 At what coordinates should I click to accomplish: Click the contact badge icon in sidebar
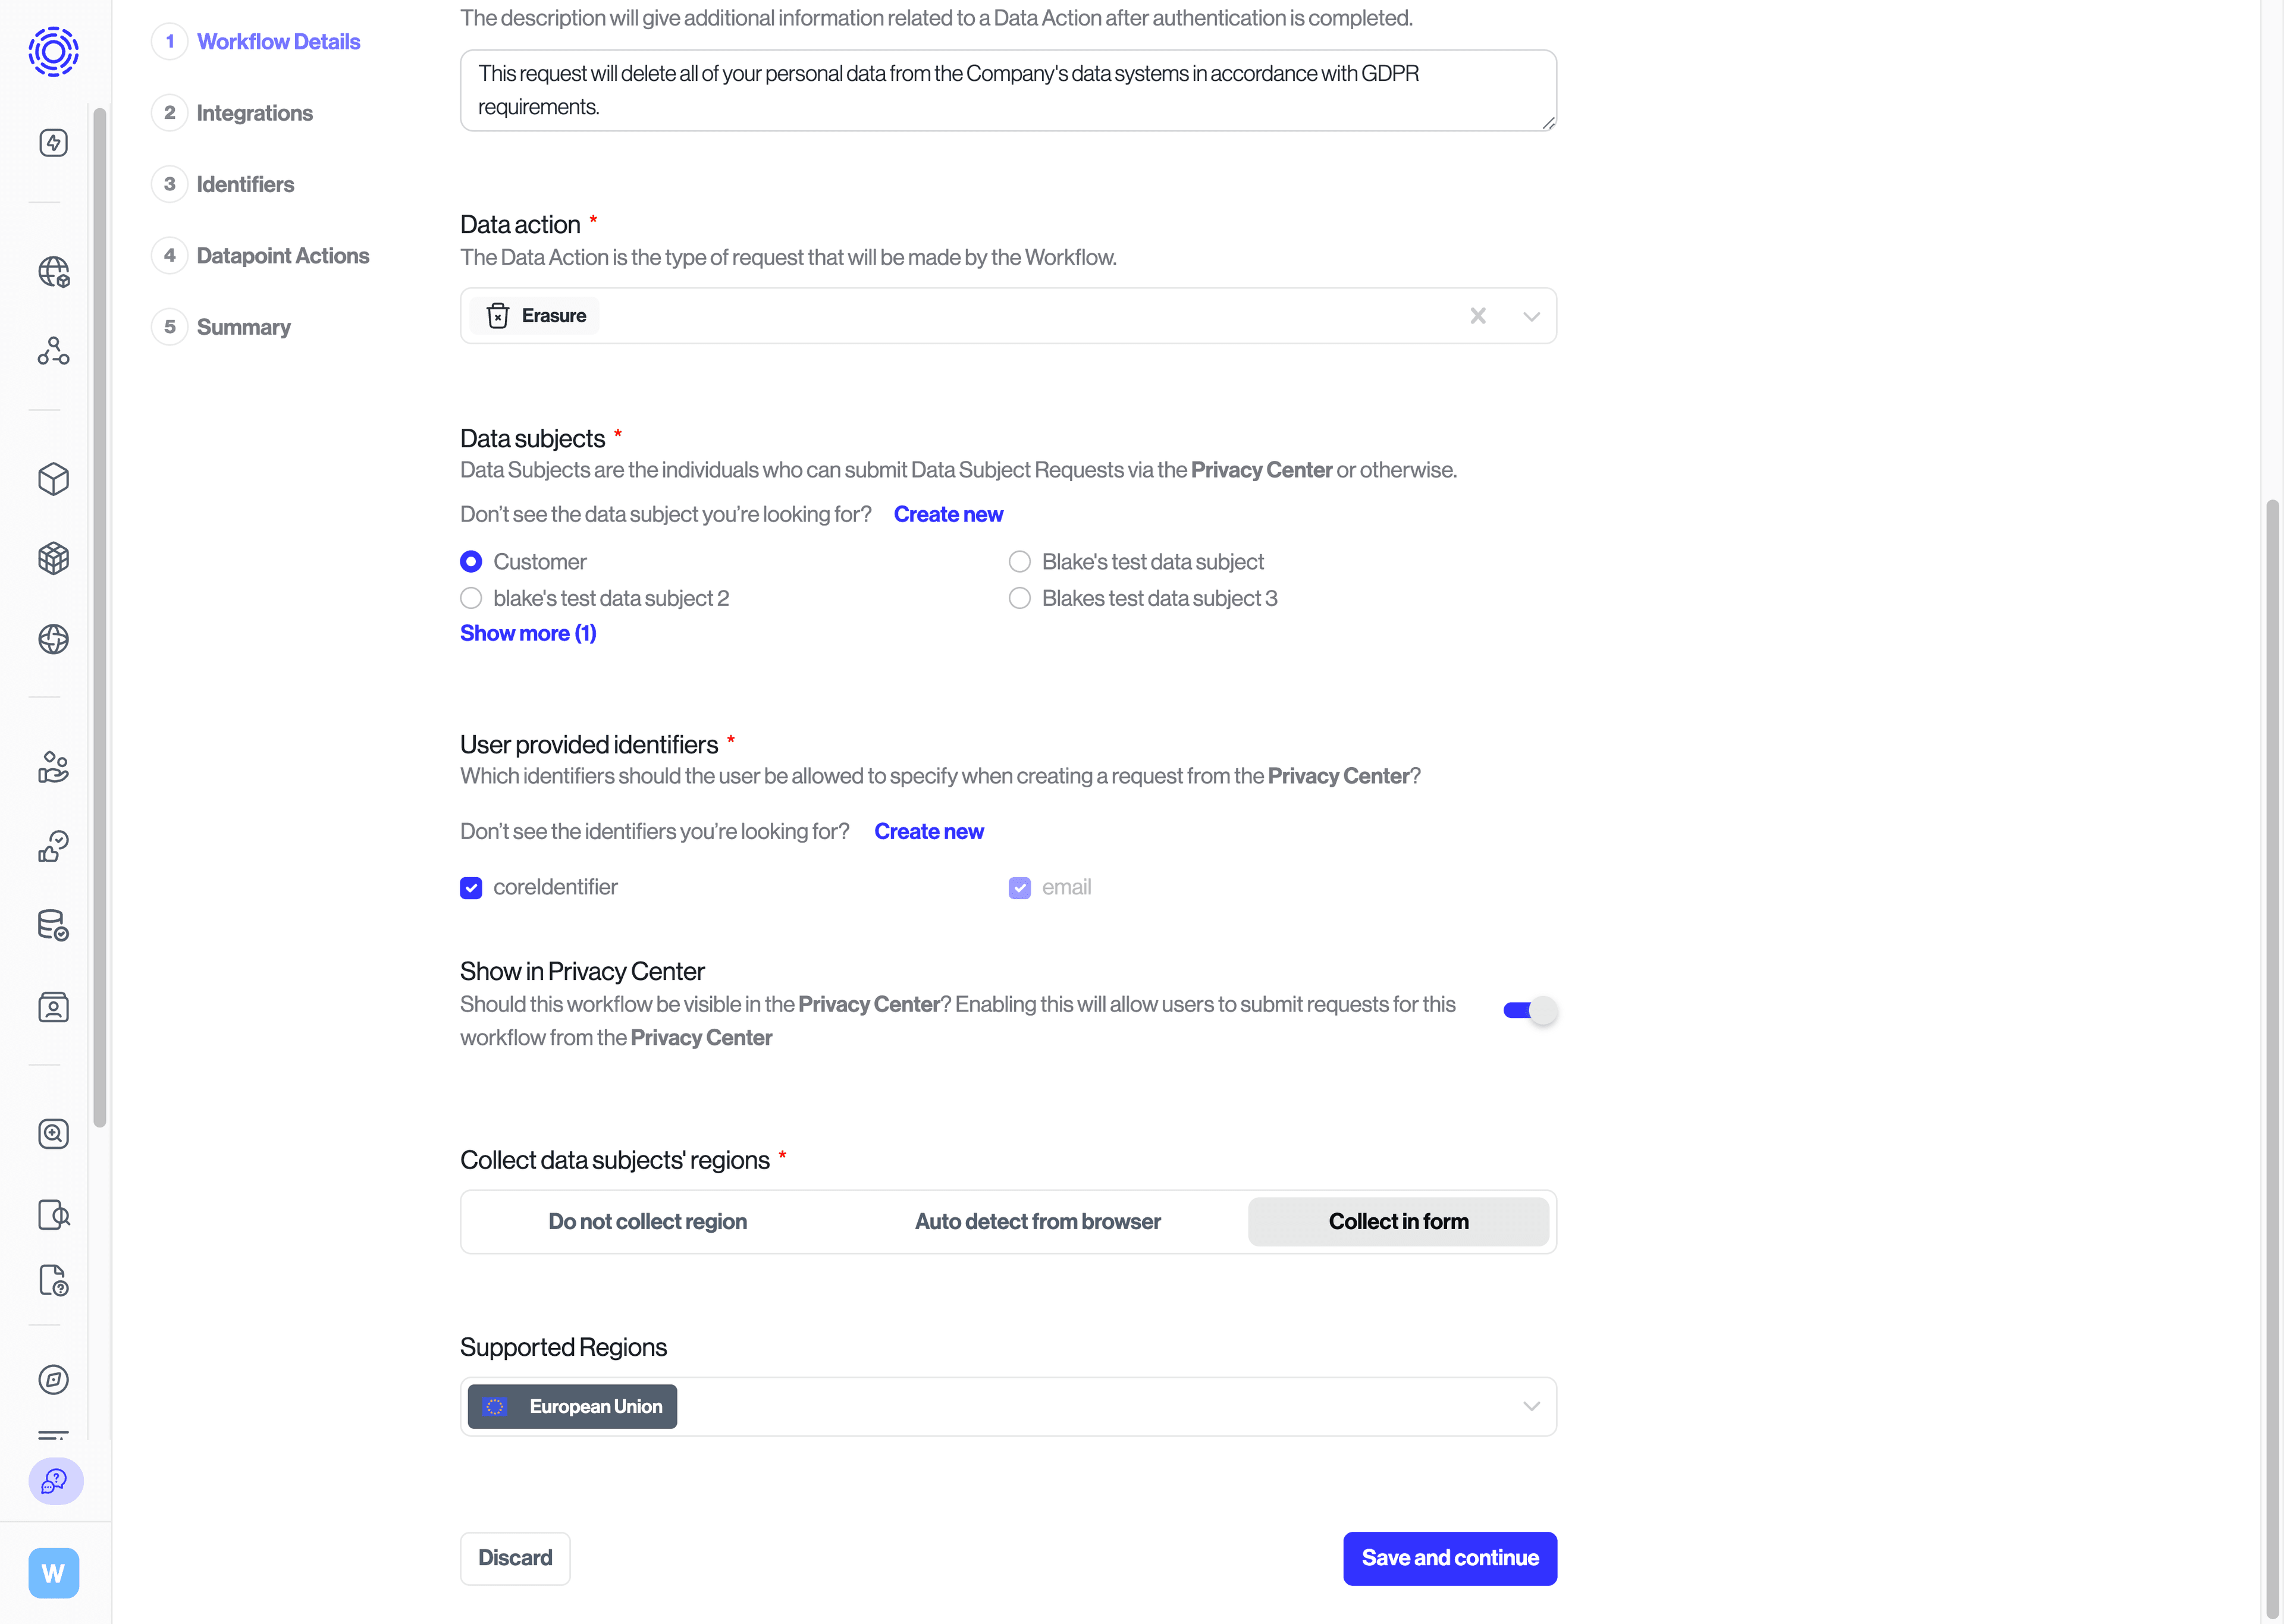click(x=53, y=1007)
